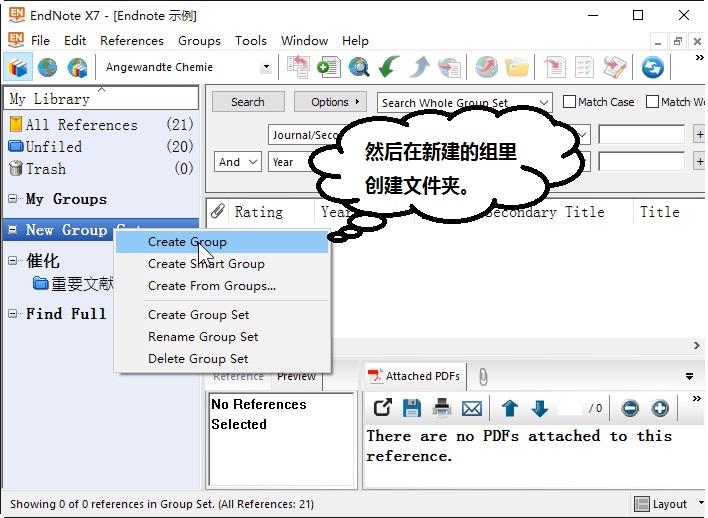Go to next PDF page arrow
The width and height of the screenshot is (708, 518).
pyautogui.click(x=540, y=408)
